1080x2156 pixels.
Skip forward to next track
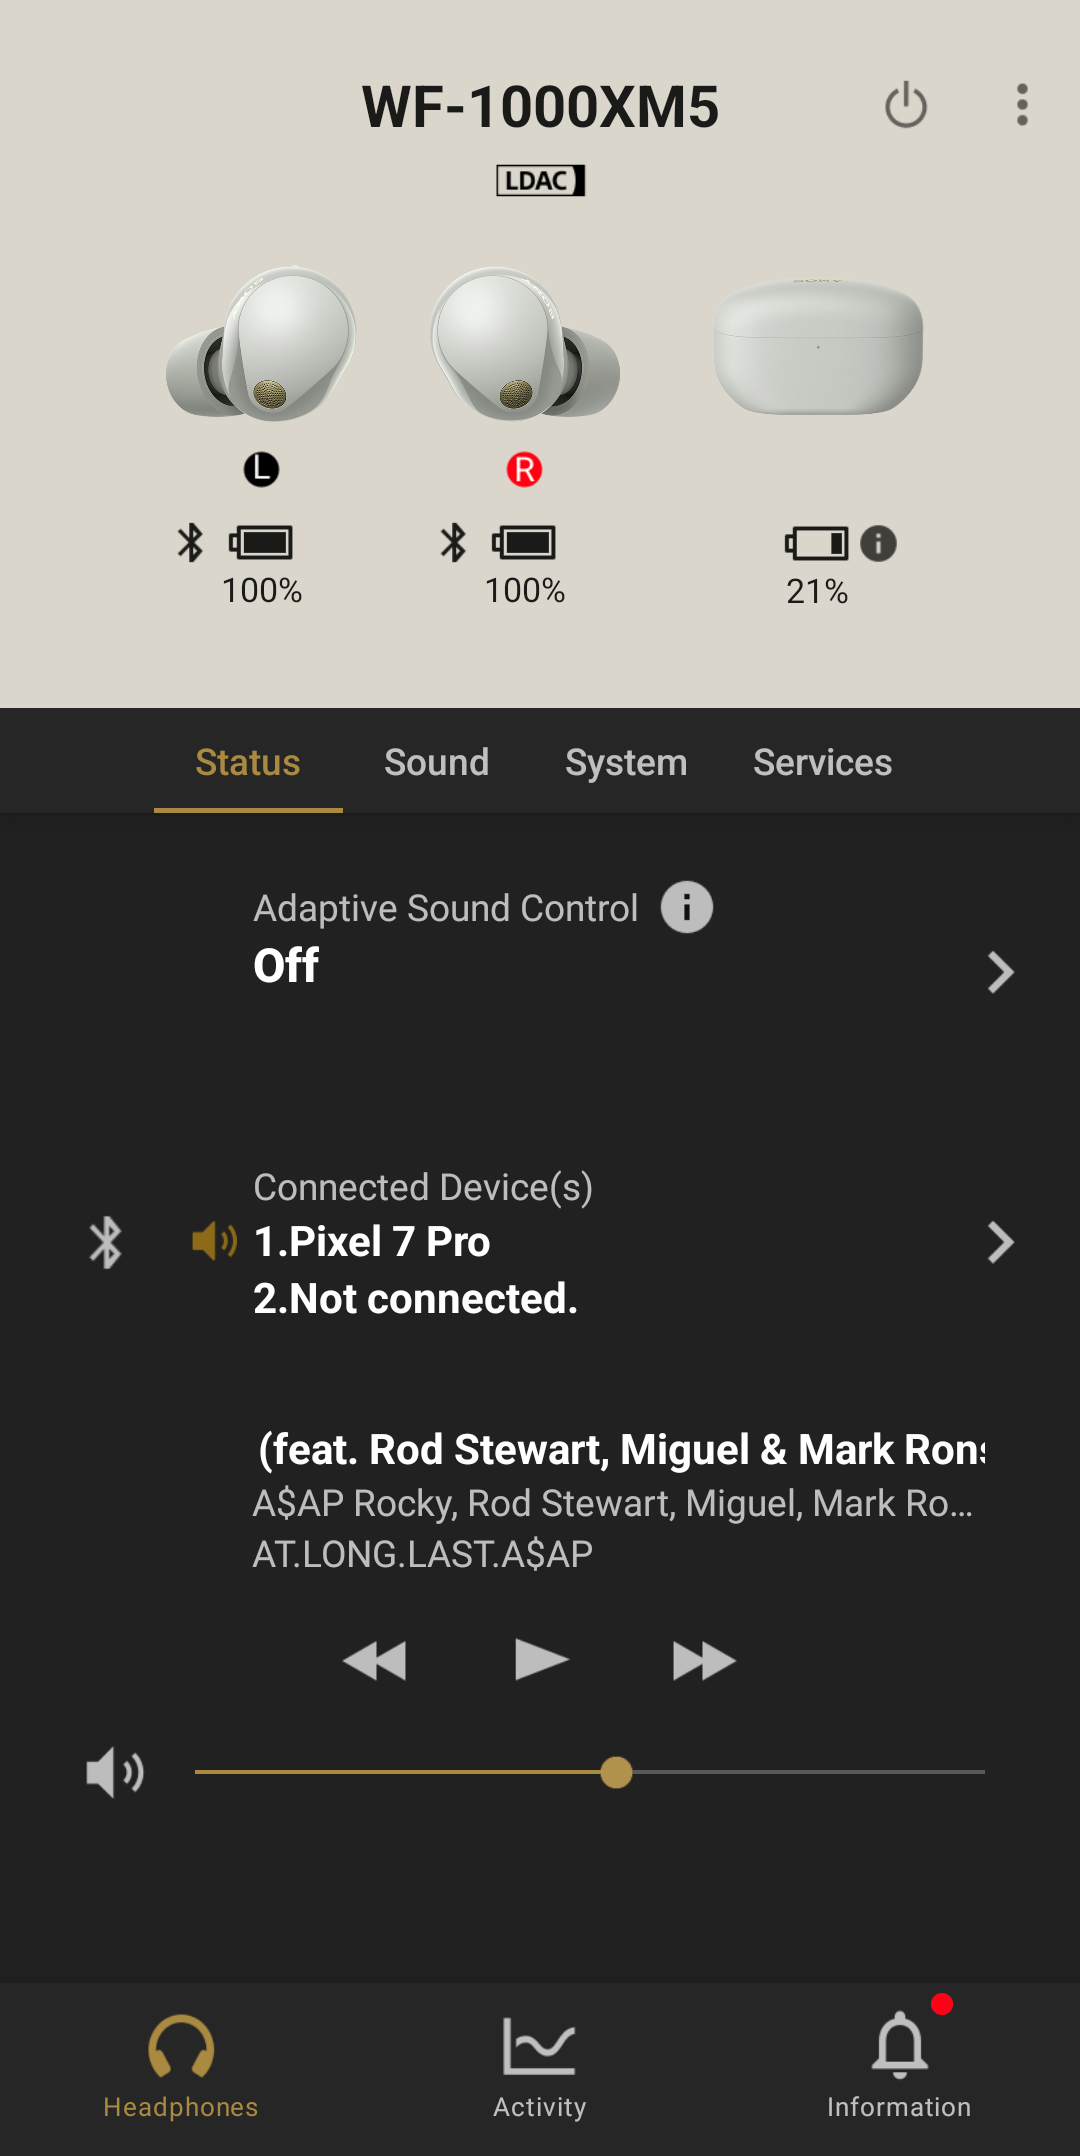704,1661
